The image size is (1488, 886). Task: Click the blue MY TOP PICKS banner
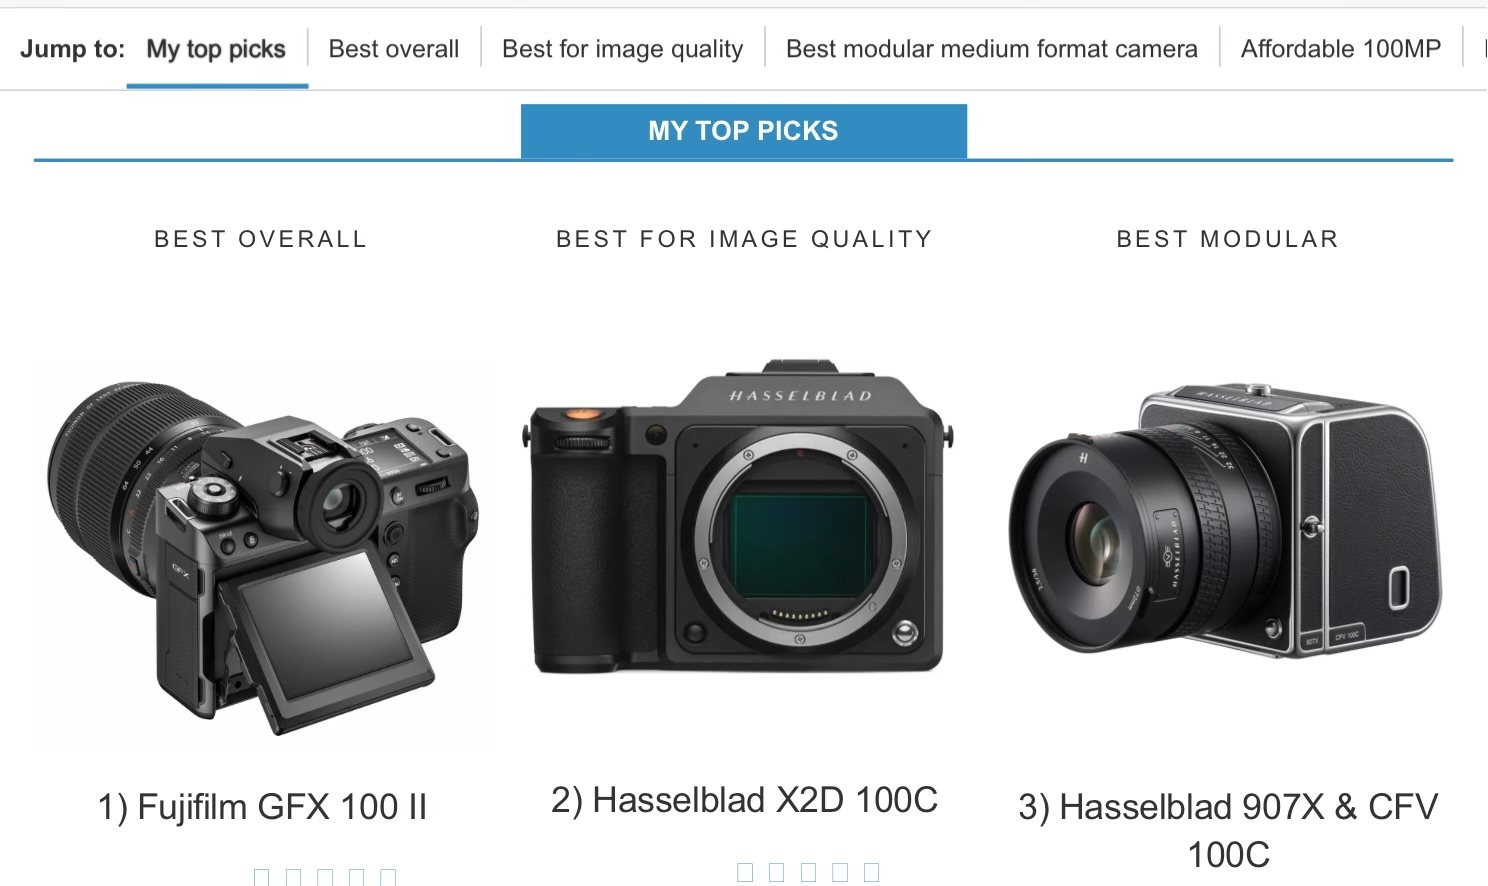pos(744,131)
